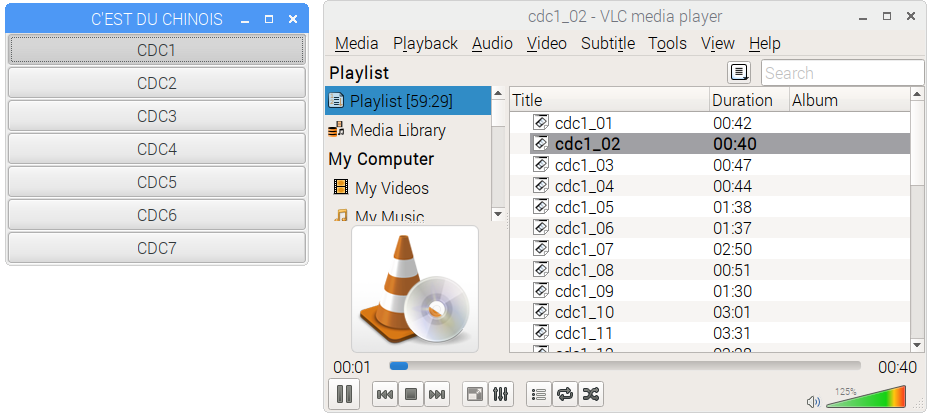935x419 pixels.
Task: Open the Tools menu
Action: [x=667, y=44]
